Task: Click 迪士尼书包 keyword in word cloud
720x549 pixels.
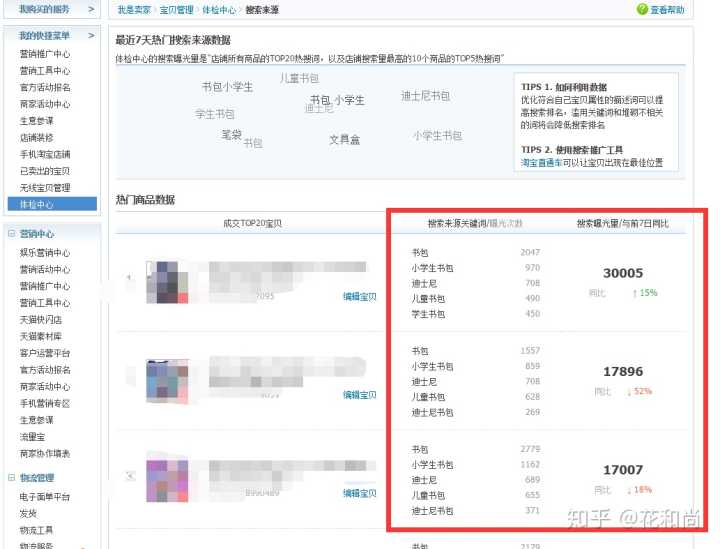Action: click(425, 96)
